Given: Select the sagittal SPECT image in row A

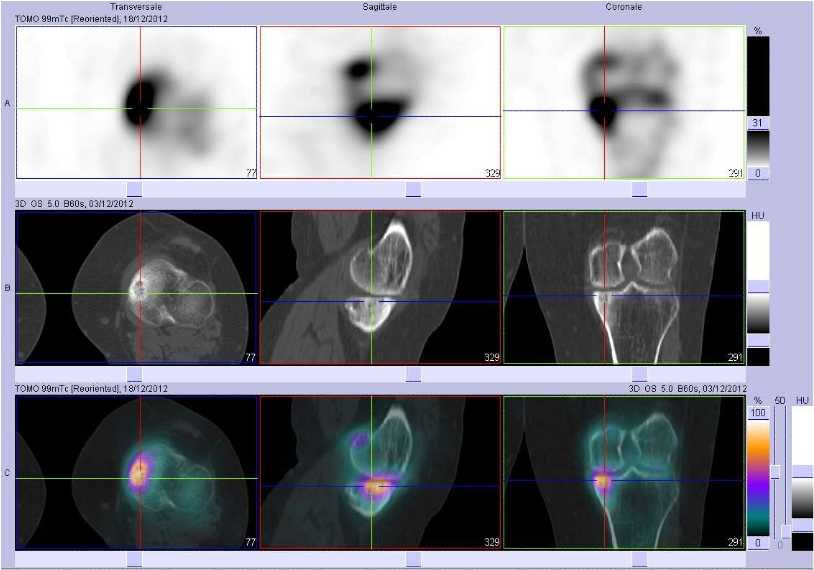Looking at the screenshot, I should [x=380, y=102].
